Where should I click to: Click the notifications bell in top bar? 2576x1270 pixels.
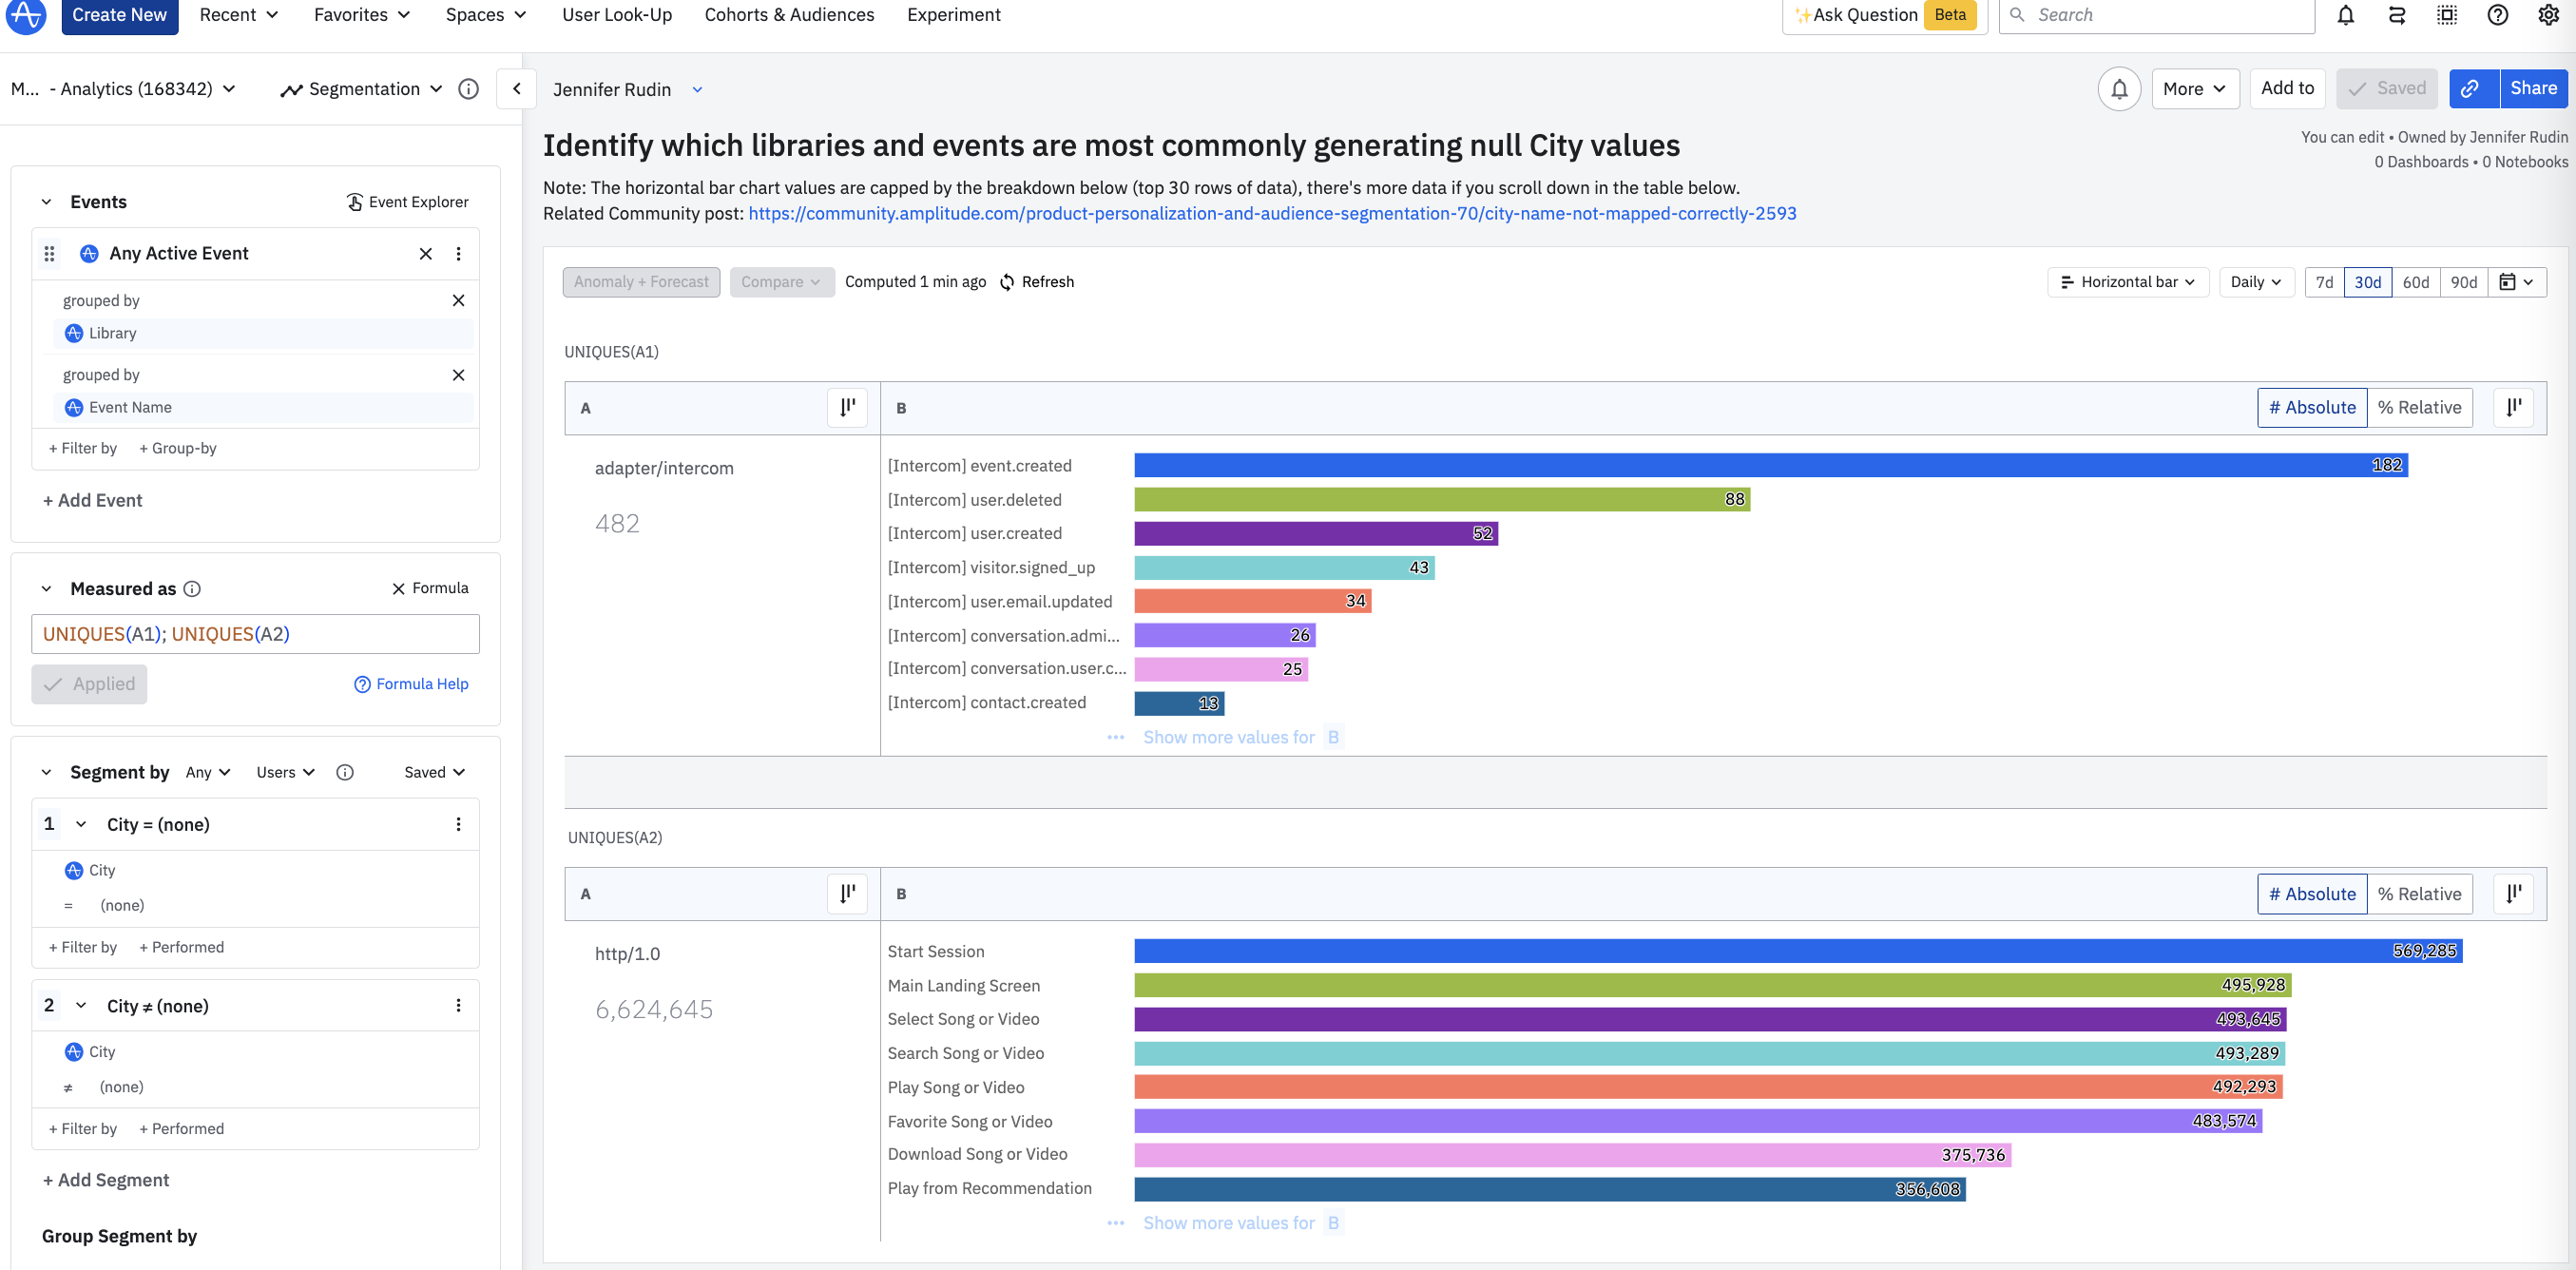(x=2345, y=15)
